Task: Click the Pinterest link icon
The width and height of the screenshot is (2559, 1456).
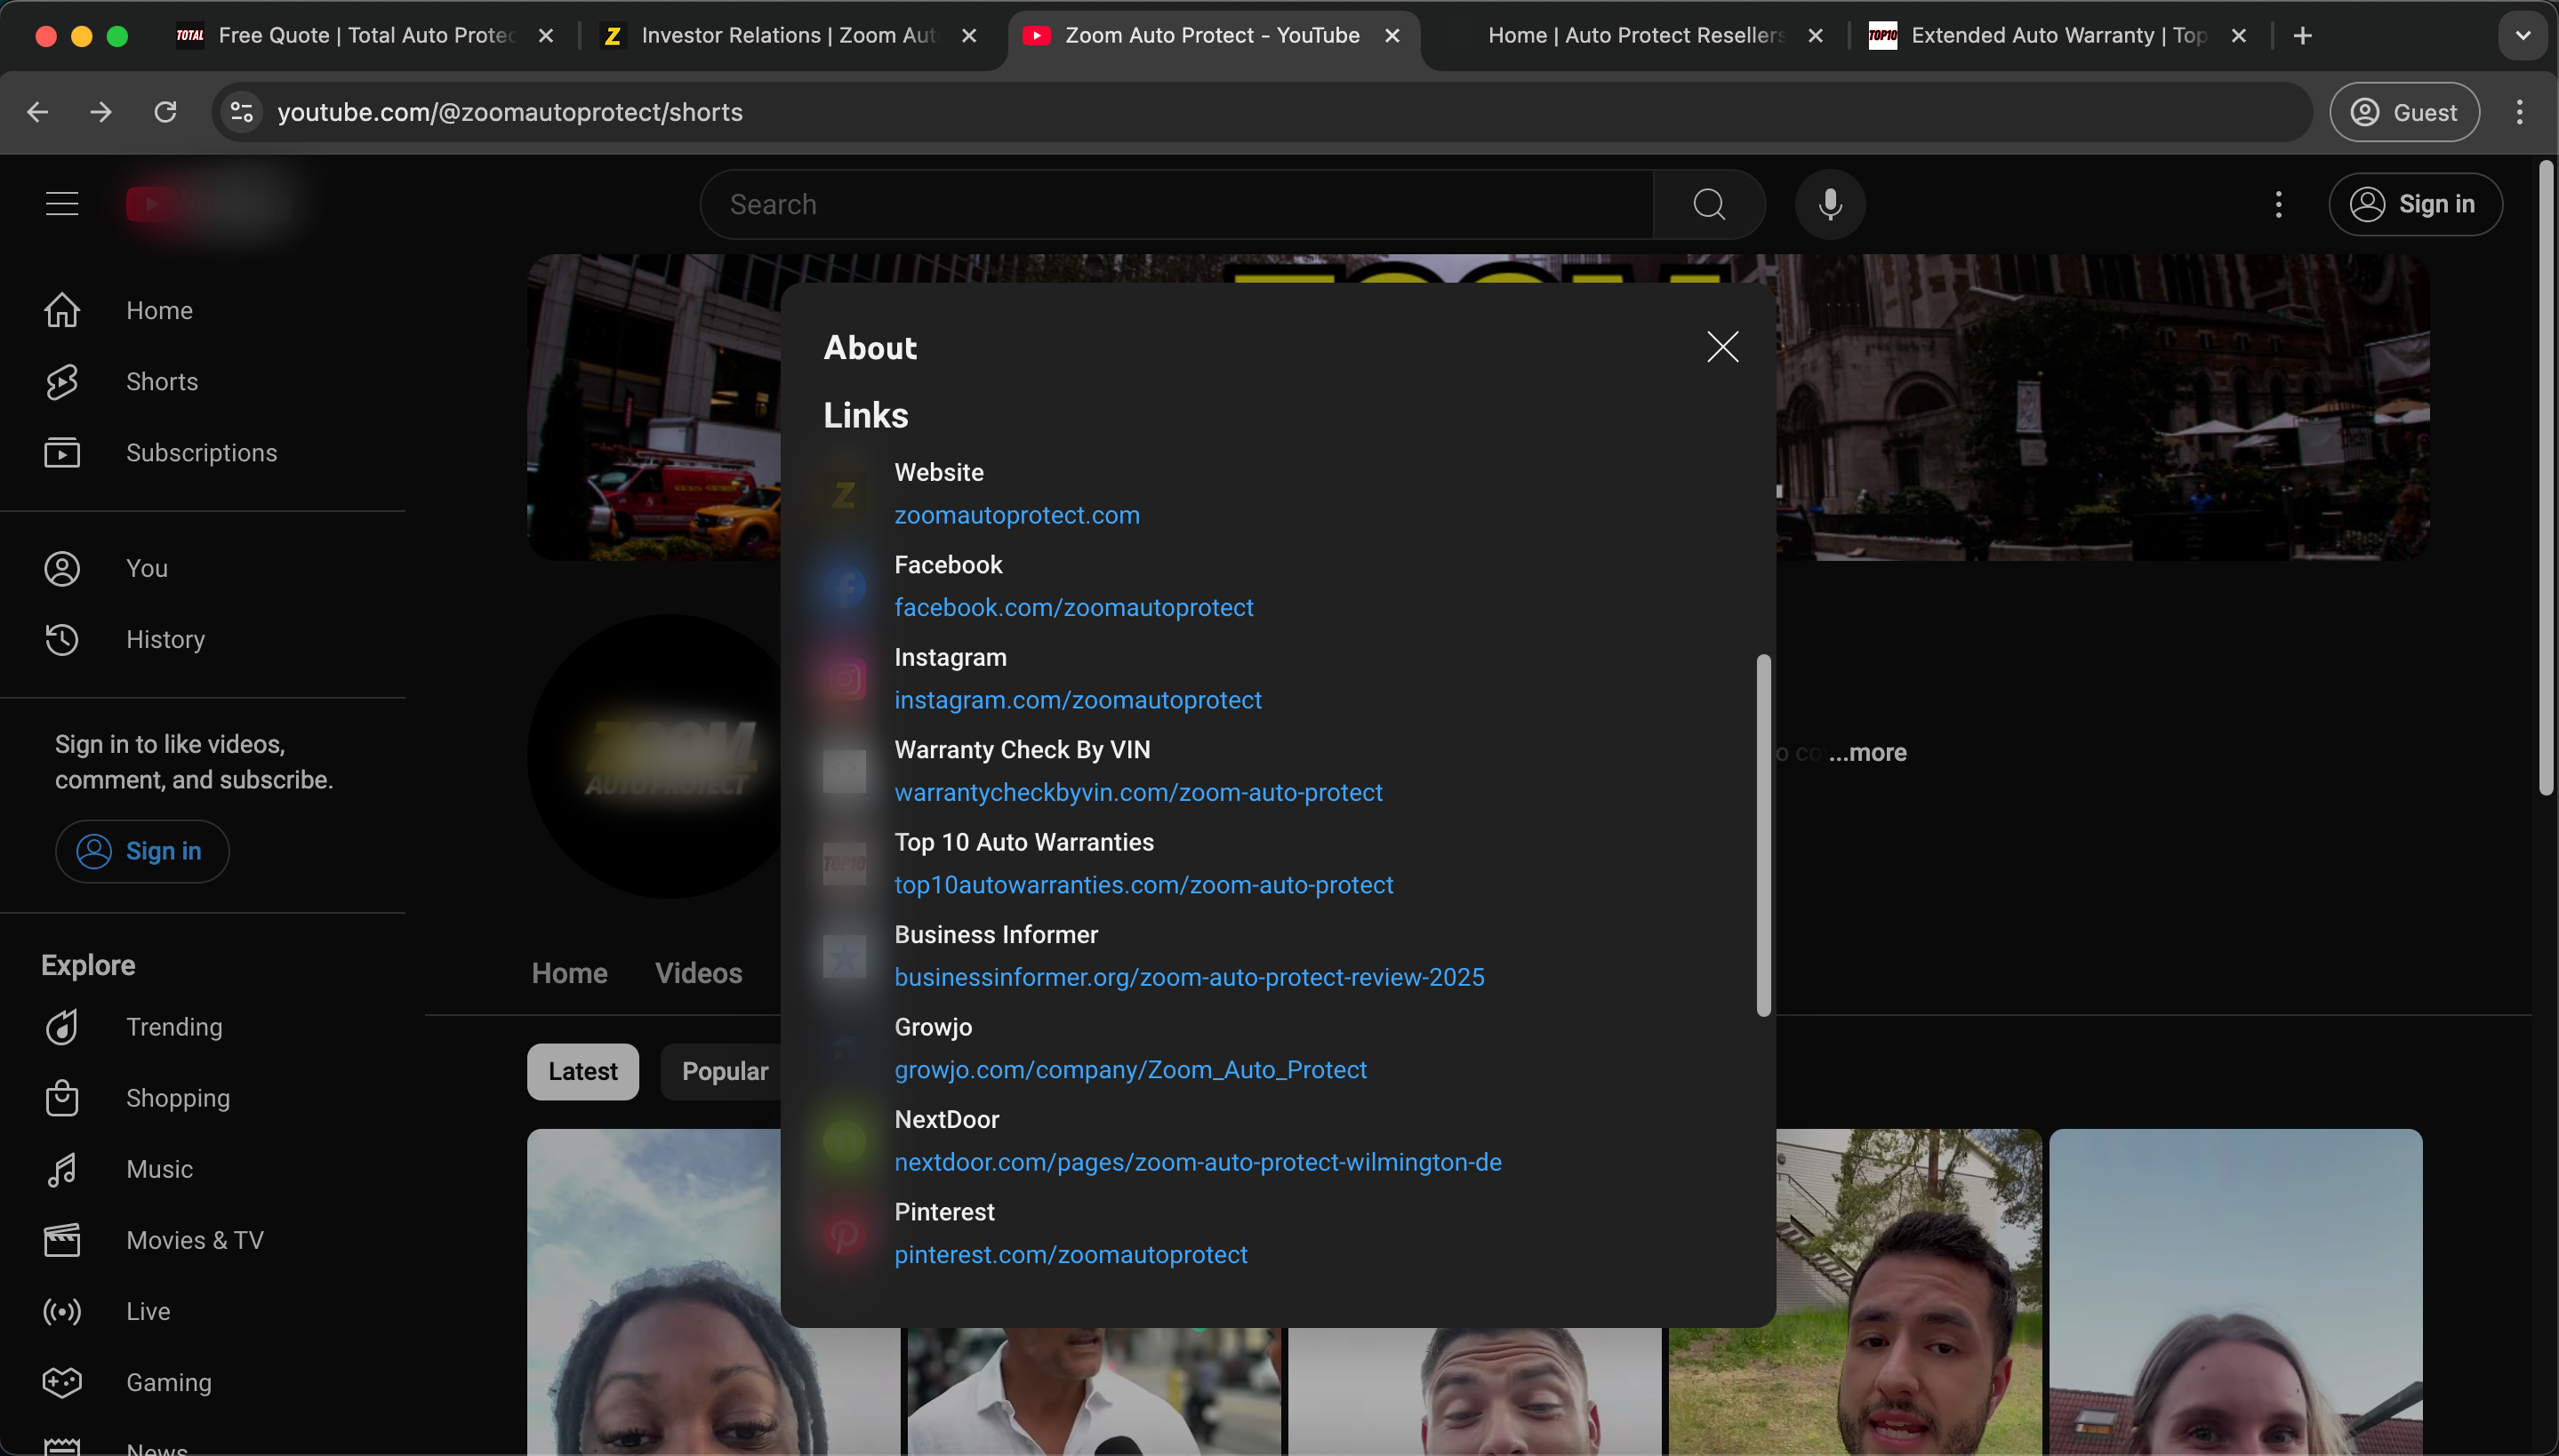Action: tap(844, 1234)
